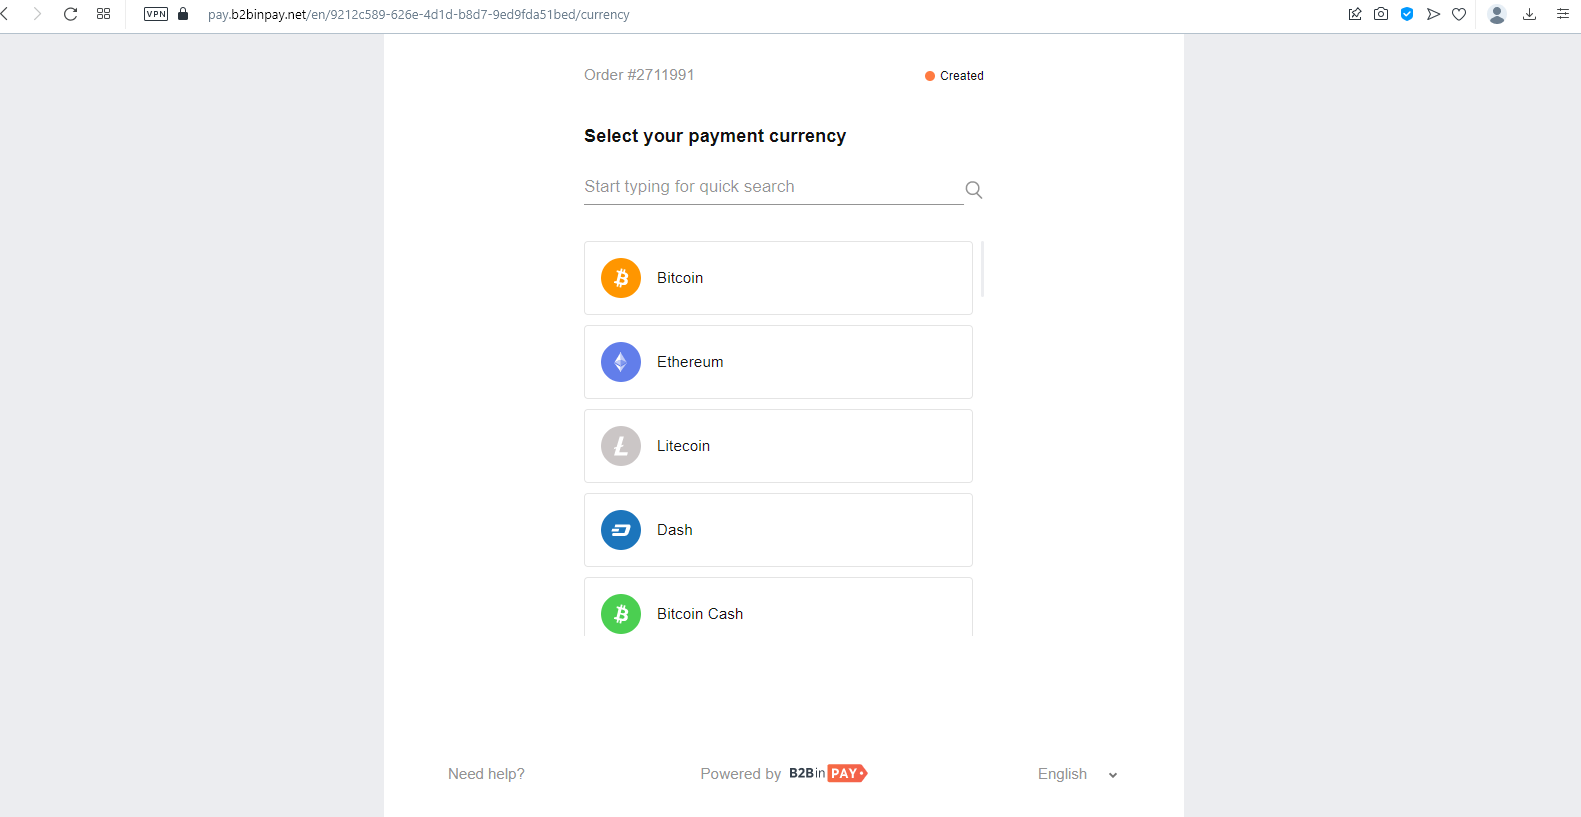Expand the English language dropdown
1581x817 pixels.
[x=1077, y=774]
